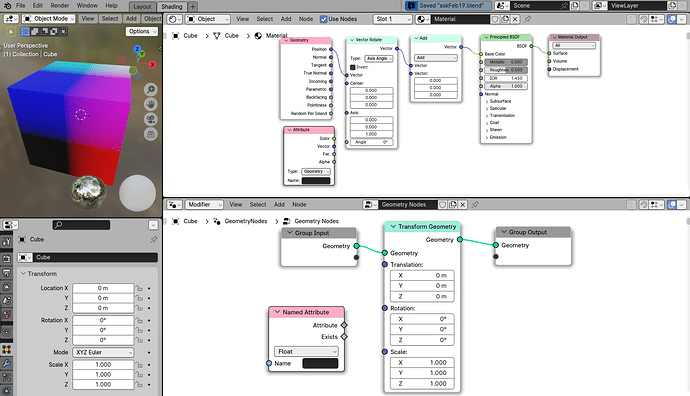Image resolution: width=690 pixels, height=396 pixels.
Task: Adjust Alpha slider in Principled BSDF
Action: [x=506, y=86]
